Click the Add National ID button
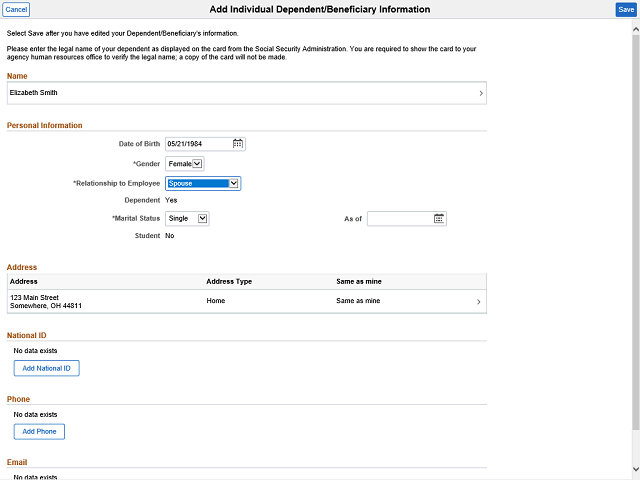The width and height of the screenshot is (640, 480). coord(47,368)
